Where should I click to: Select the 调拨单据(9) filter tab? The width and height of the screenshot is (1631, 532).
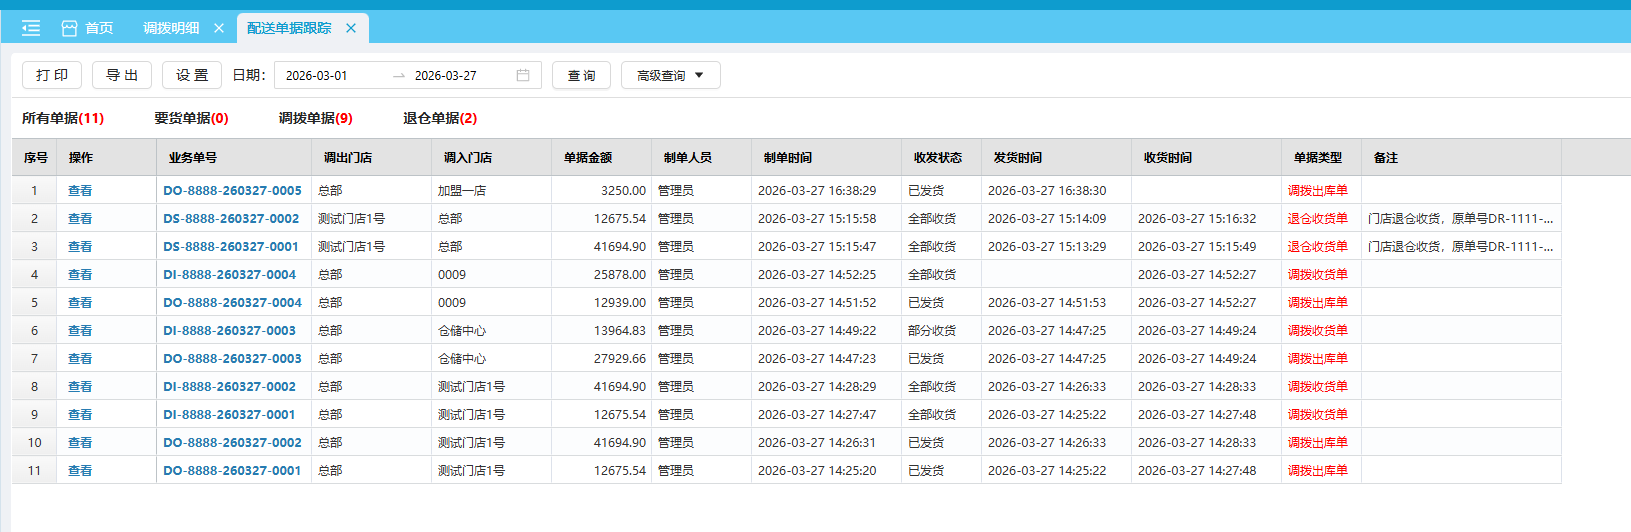tap(315, 118)
